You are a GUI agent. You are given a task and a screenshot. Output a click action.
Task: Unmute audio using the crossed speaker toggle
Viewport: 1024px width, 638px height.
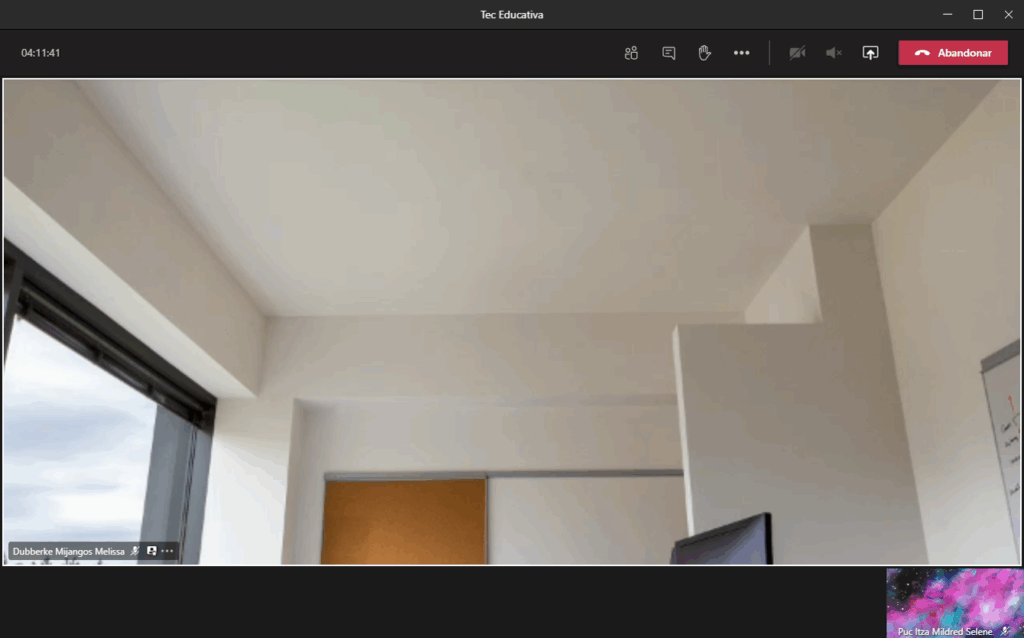pos(833,53)
